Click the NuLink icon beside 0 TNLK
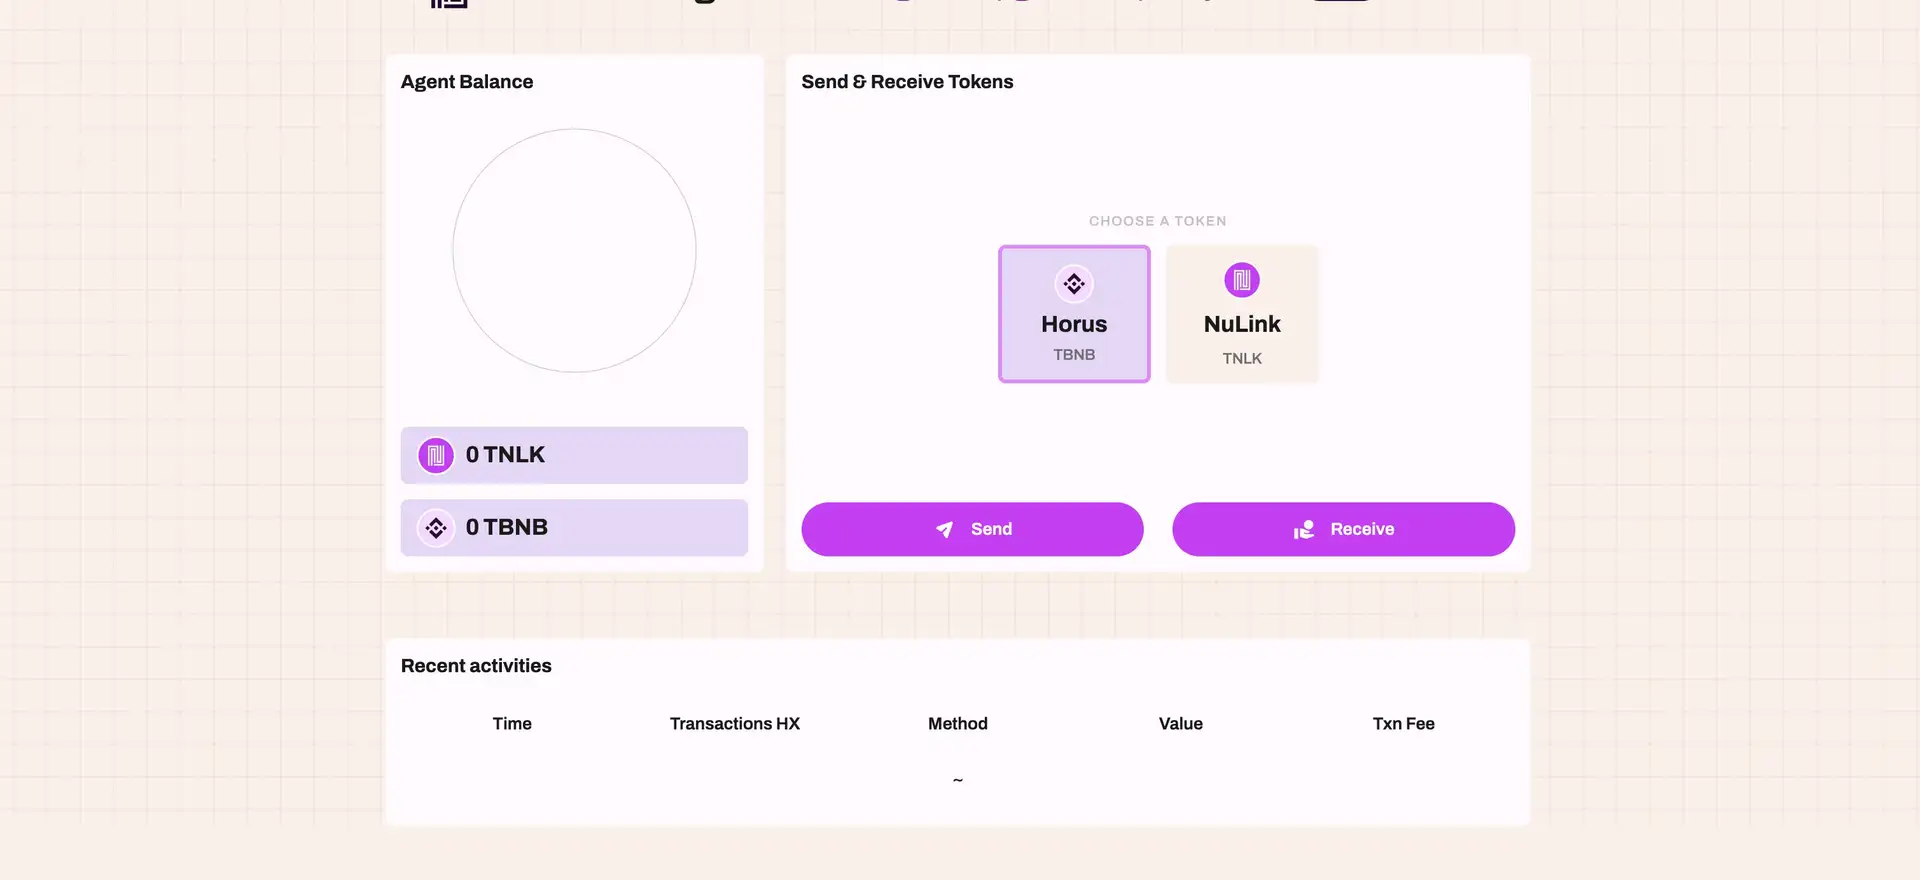Screen dimensions: 1920x880 click(436, 456)
